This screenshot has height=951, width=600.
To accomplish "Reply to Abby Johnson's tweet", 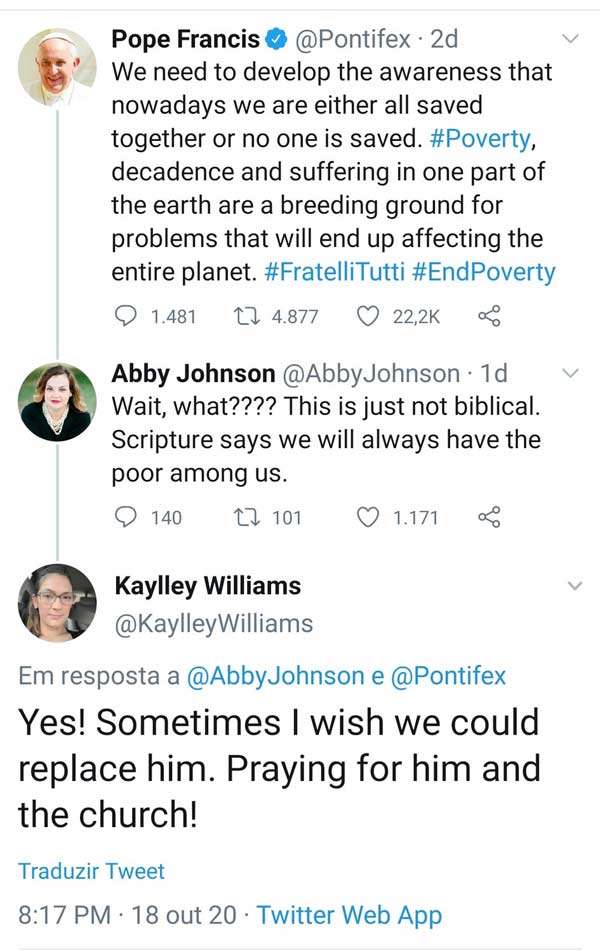I will point(125,517).
